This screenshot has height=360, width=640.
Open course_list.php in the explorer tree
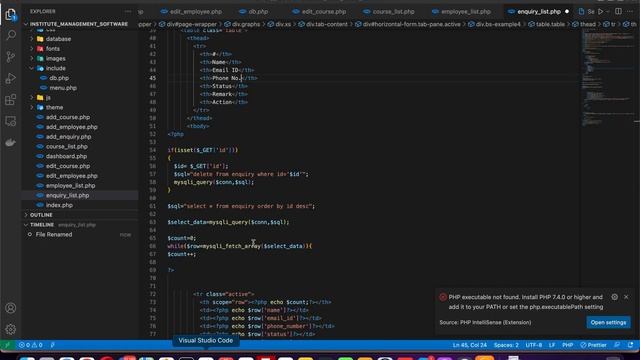[x=67, y=147]
